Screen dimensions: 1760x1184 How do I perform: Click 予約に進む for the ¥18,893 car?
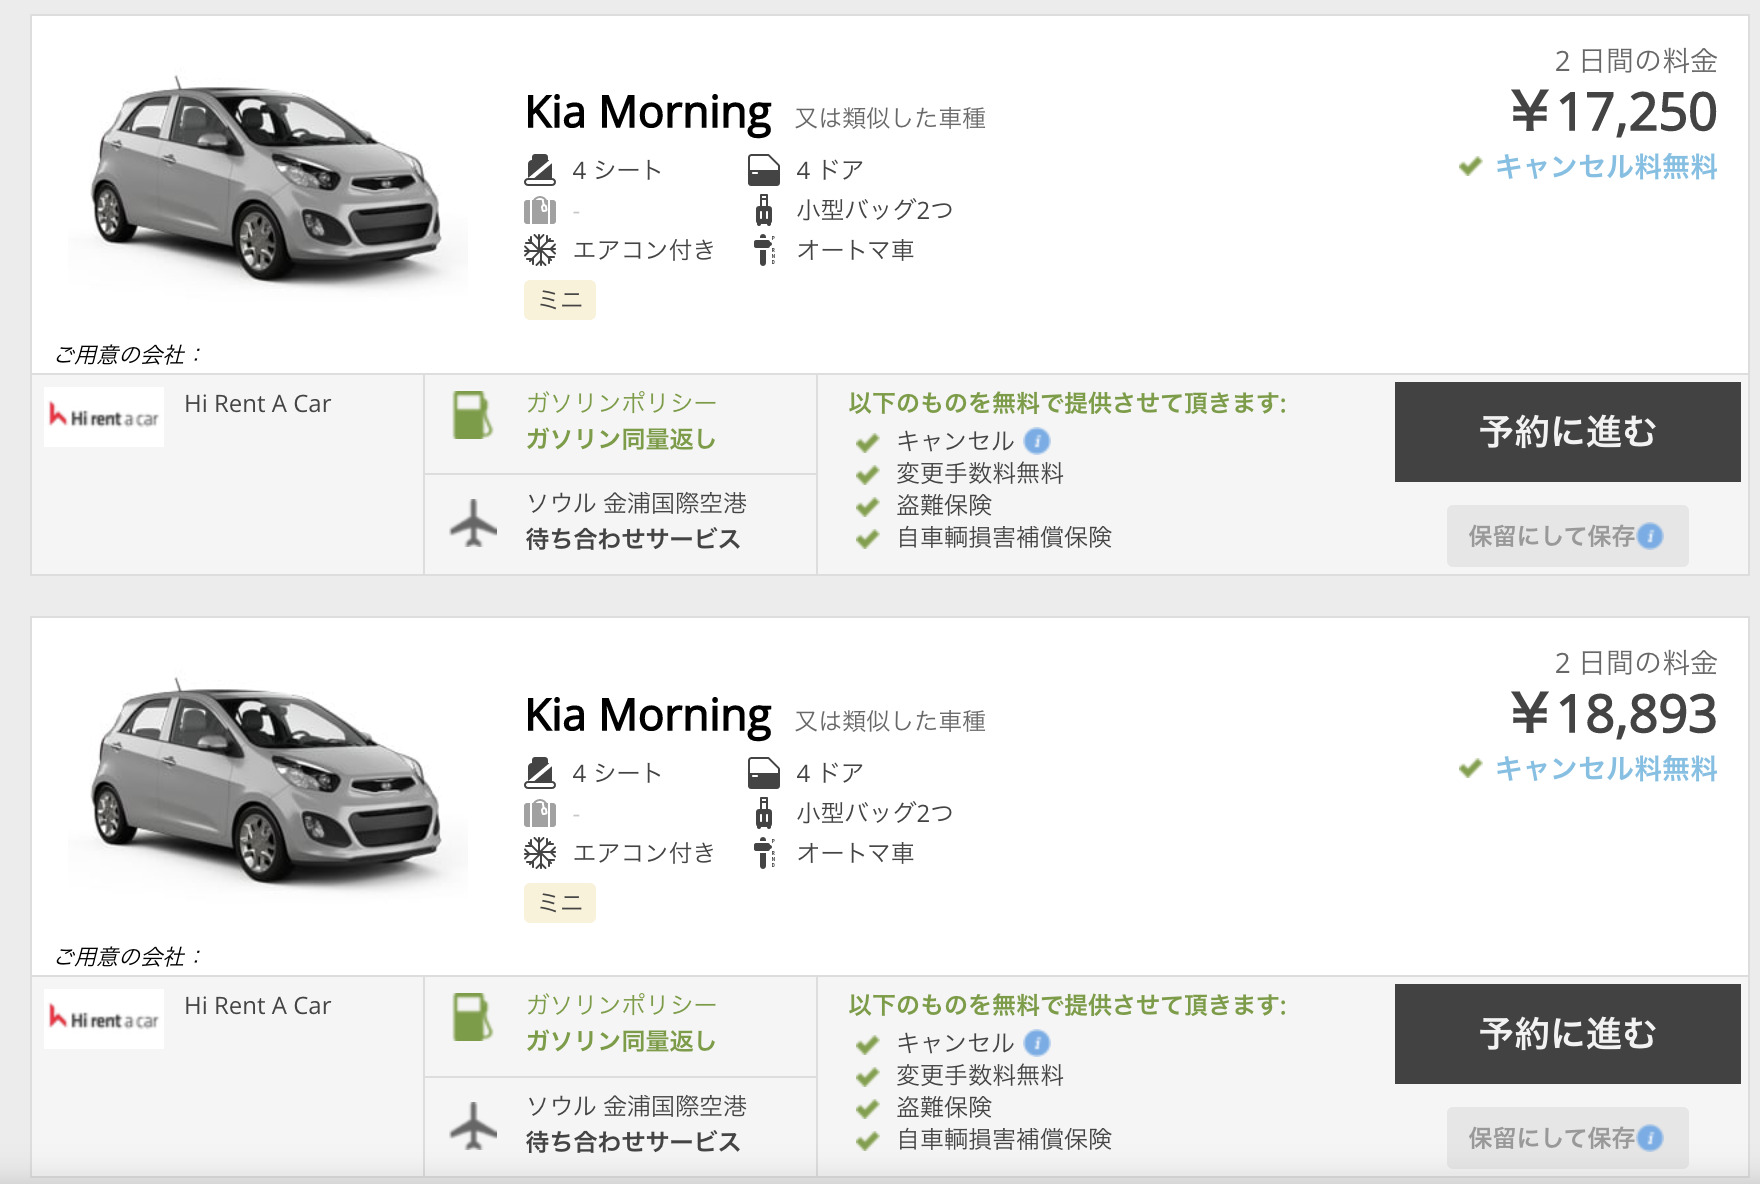pos(1567,1034)
